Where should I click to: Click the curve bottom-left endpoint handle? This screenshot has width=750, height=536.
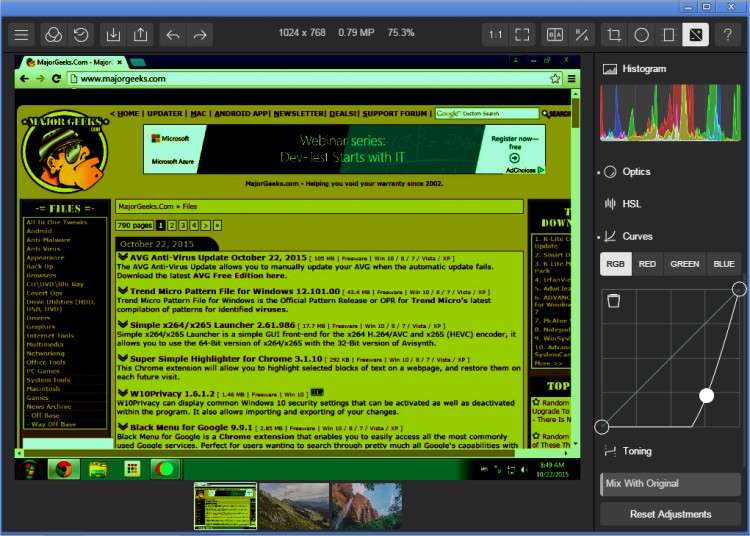[602, 427]
